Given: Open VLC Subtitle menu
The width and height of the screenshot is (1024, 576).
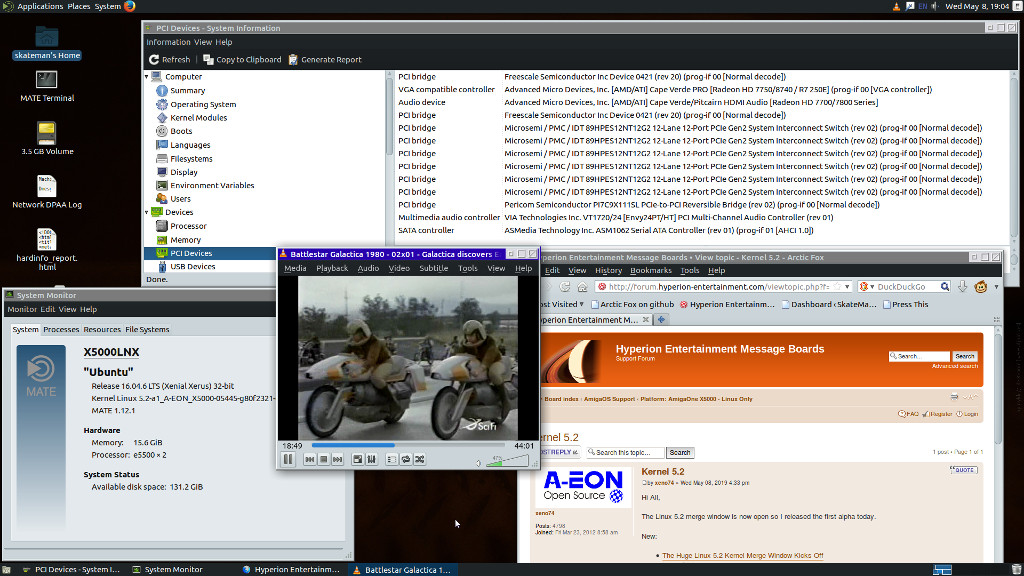Looking at the screenshot, I should coord(434,268).
